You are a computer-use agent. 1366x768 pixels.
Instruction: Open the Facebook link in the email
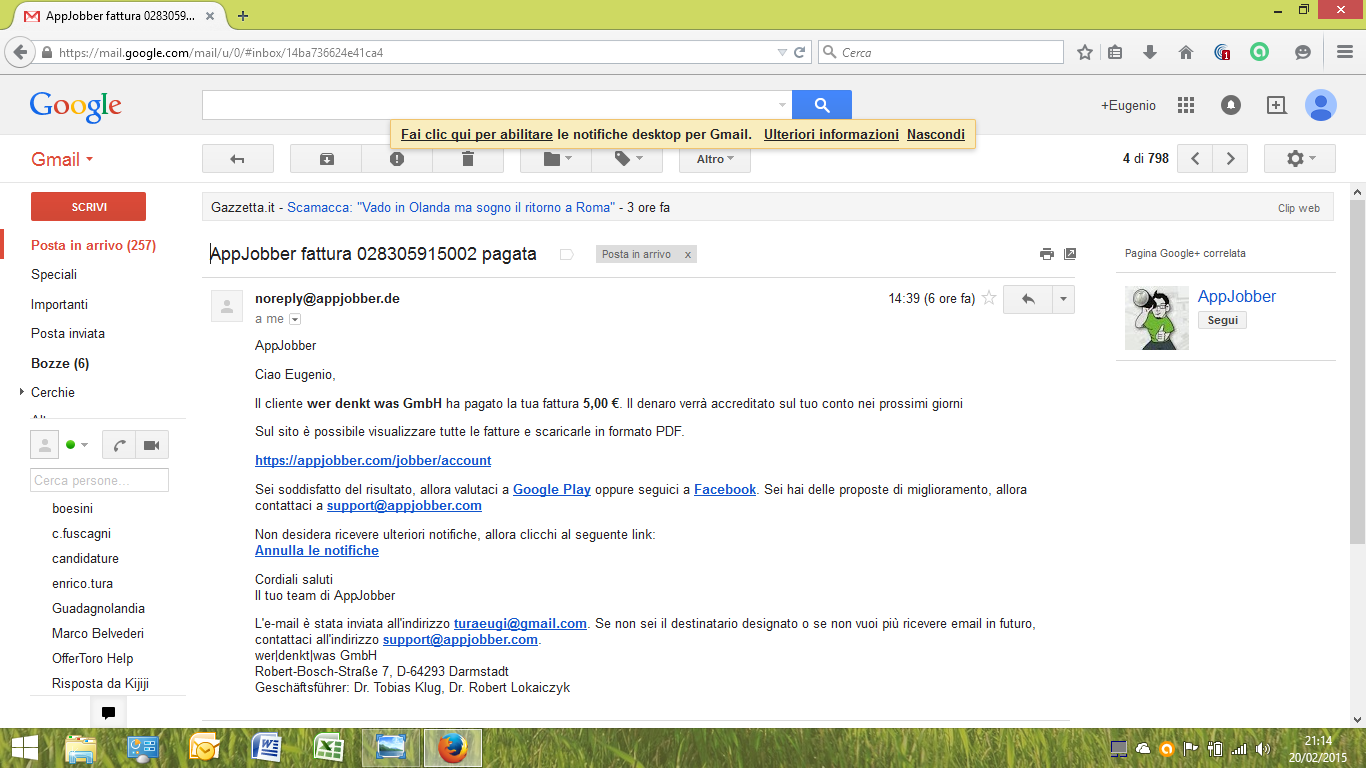[725, 489]
